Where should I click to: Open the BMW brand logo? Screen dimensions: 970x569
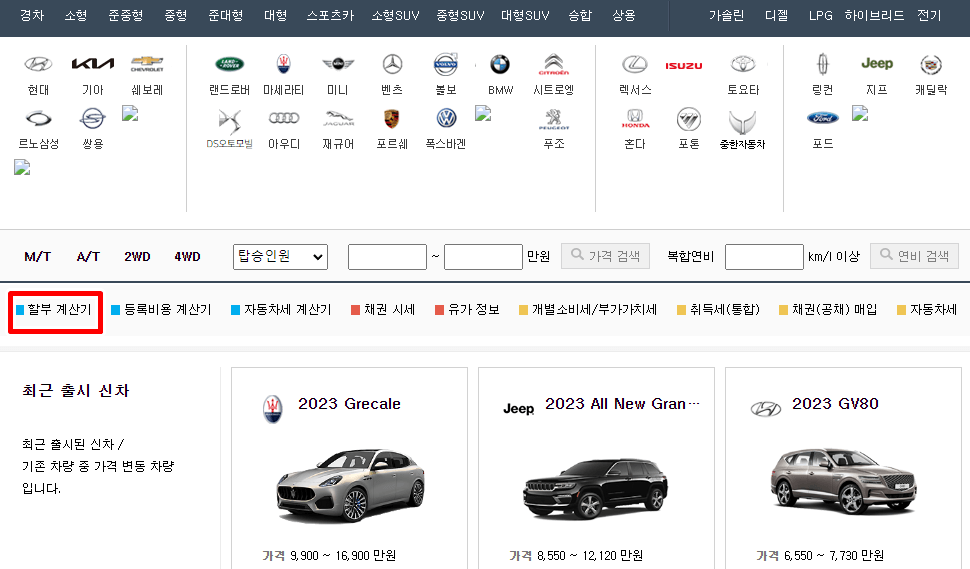tap(500, 64)
